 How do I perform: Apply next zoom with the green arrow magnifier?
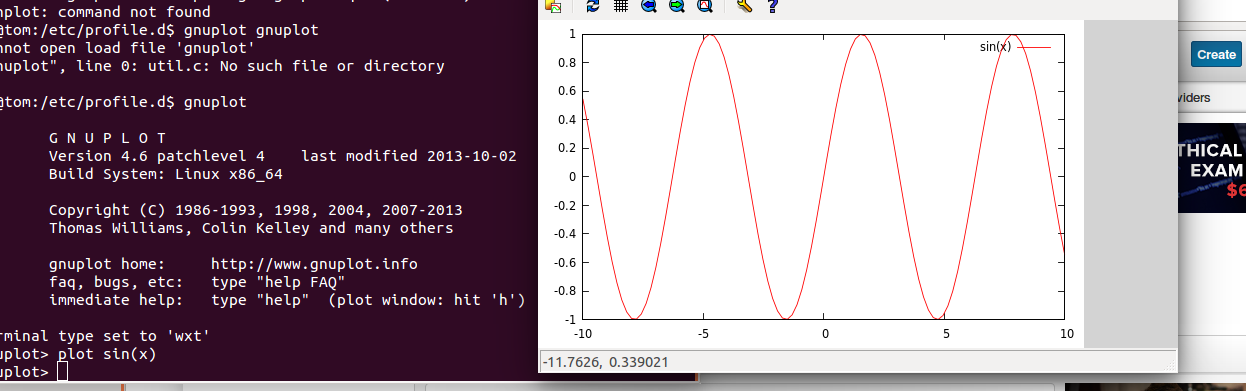(676, 6)
